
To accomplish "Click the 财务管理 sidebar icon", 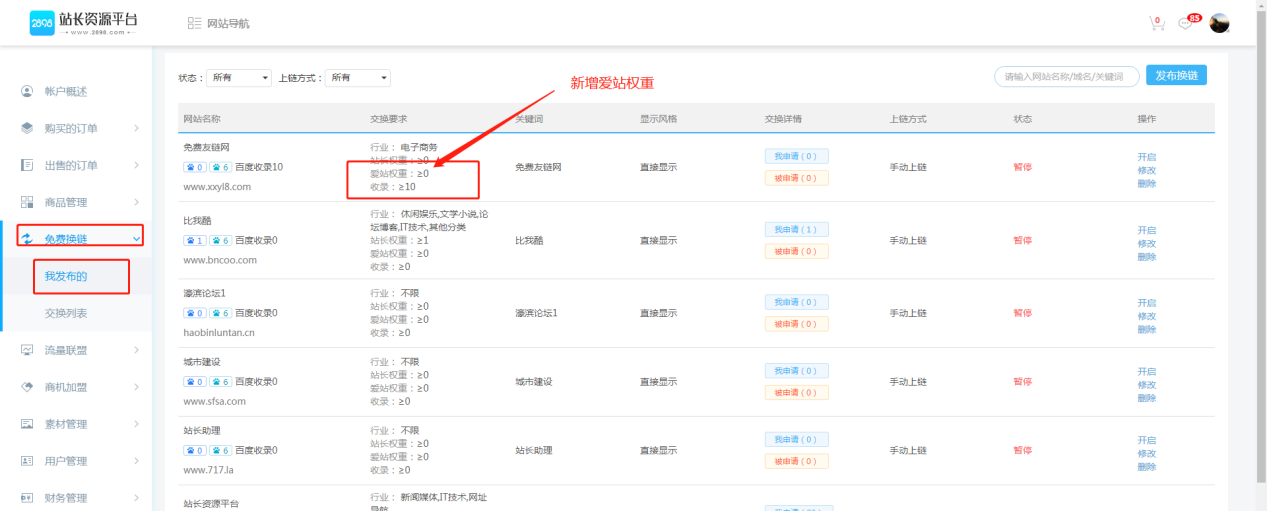I will pos(28,498).
